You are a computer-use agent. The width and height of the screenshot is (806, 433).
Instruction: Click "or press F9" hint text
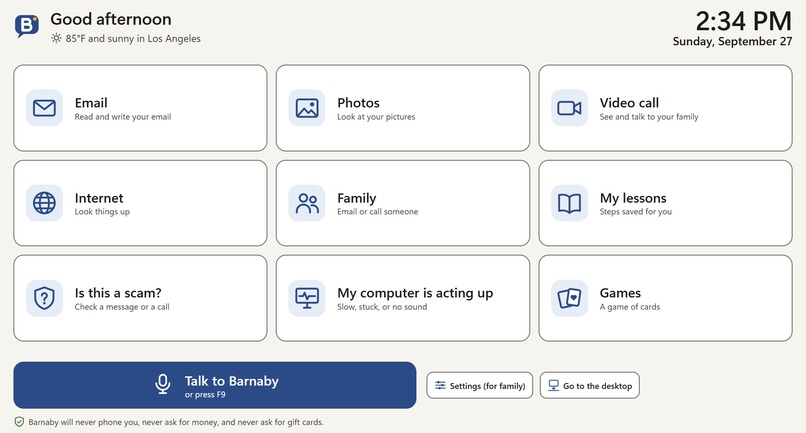click(x=205, y=395)
